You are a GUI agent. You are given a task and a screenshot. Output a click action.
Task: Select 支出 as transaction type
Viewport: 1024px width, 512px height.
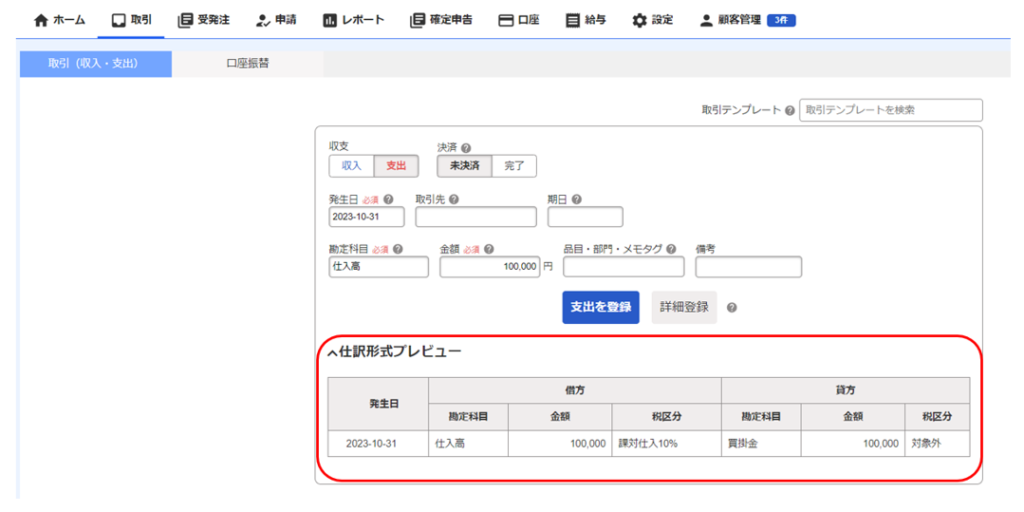(x=396, y=166)
